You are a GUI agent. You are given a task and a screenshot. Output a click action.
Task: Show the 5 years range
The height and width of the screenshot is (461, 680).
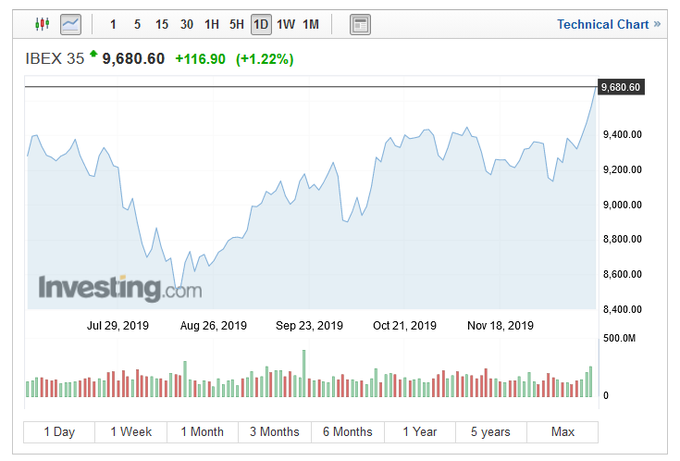coord(491,432)
